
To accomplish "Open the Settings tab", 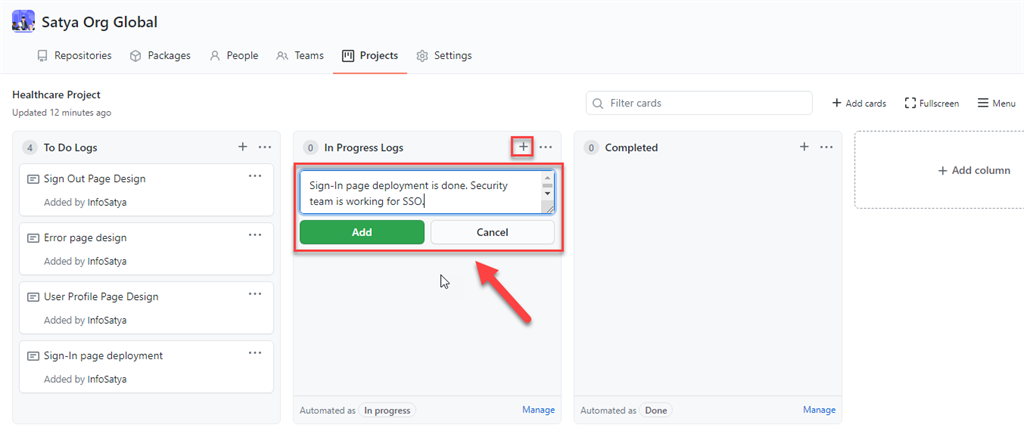I will click(444, 56).
